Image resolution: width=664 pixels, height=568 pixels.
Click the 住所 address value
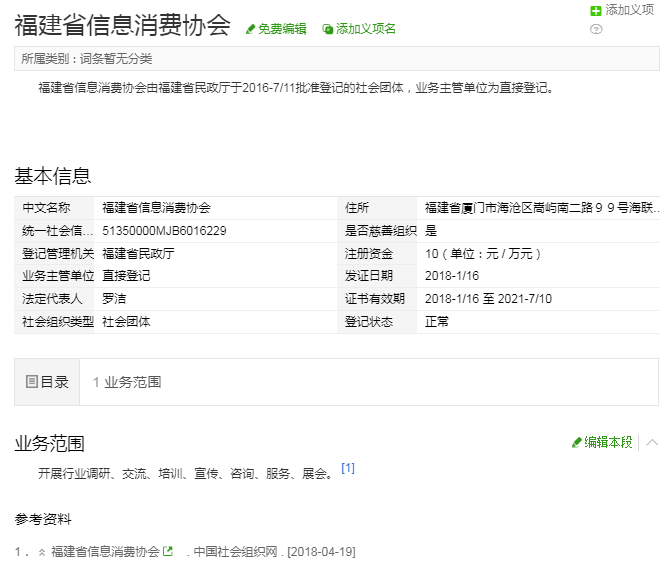pos(542,208)
